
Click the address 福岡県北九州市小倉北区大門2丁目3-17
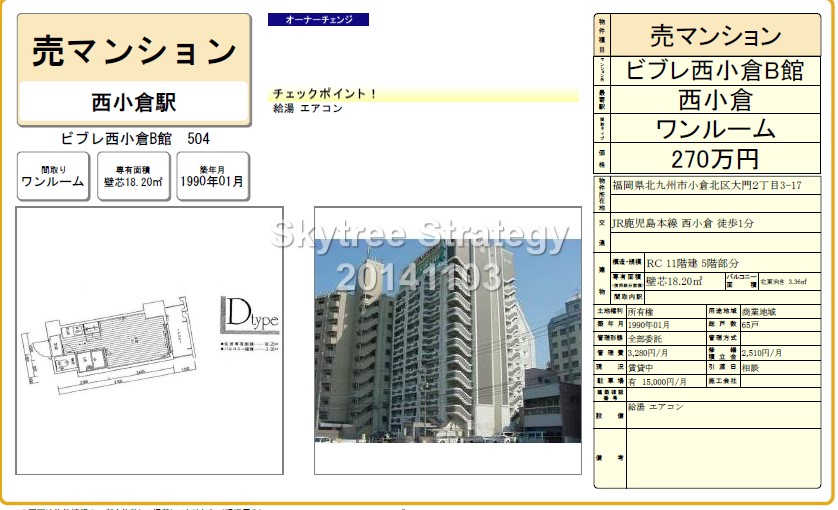click(x=707, y=186)
